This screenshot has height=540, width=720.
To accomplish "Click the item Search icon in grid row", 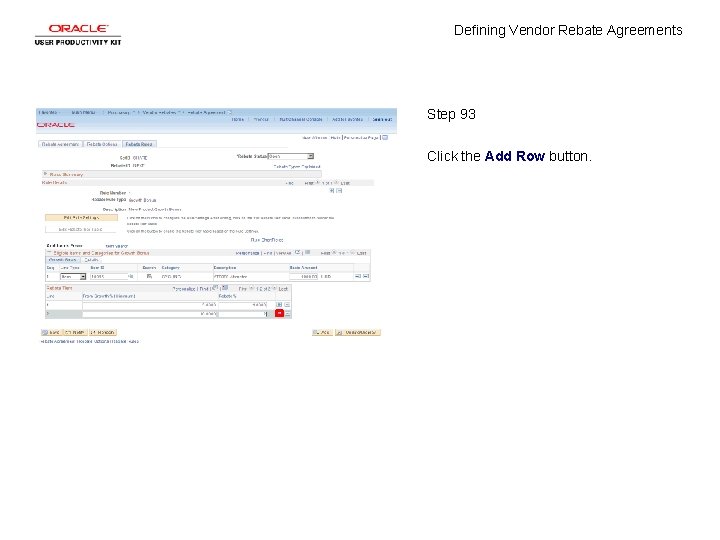I will tap(149, 276).
